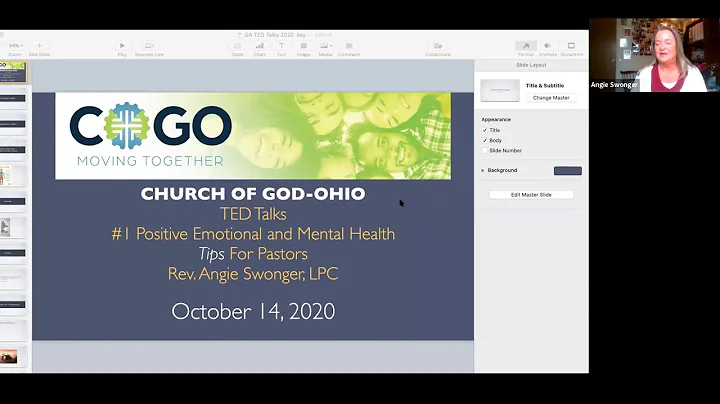Click 'Tips For Pastors' text line
Image resolution: width=720 pixels, height=404 pixels.
pyautogui.click(x=253, y=254)
